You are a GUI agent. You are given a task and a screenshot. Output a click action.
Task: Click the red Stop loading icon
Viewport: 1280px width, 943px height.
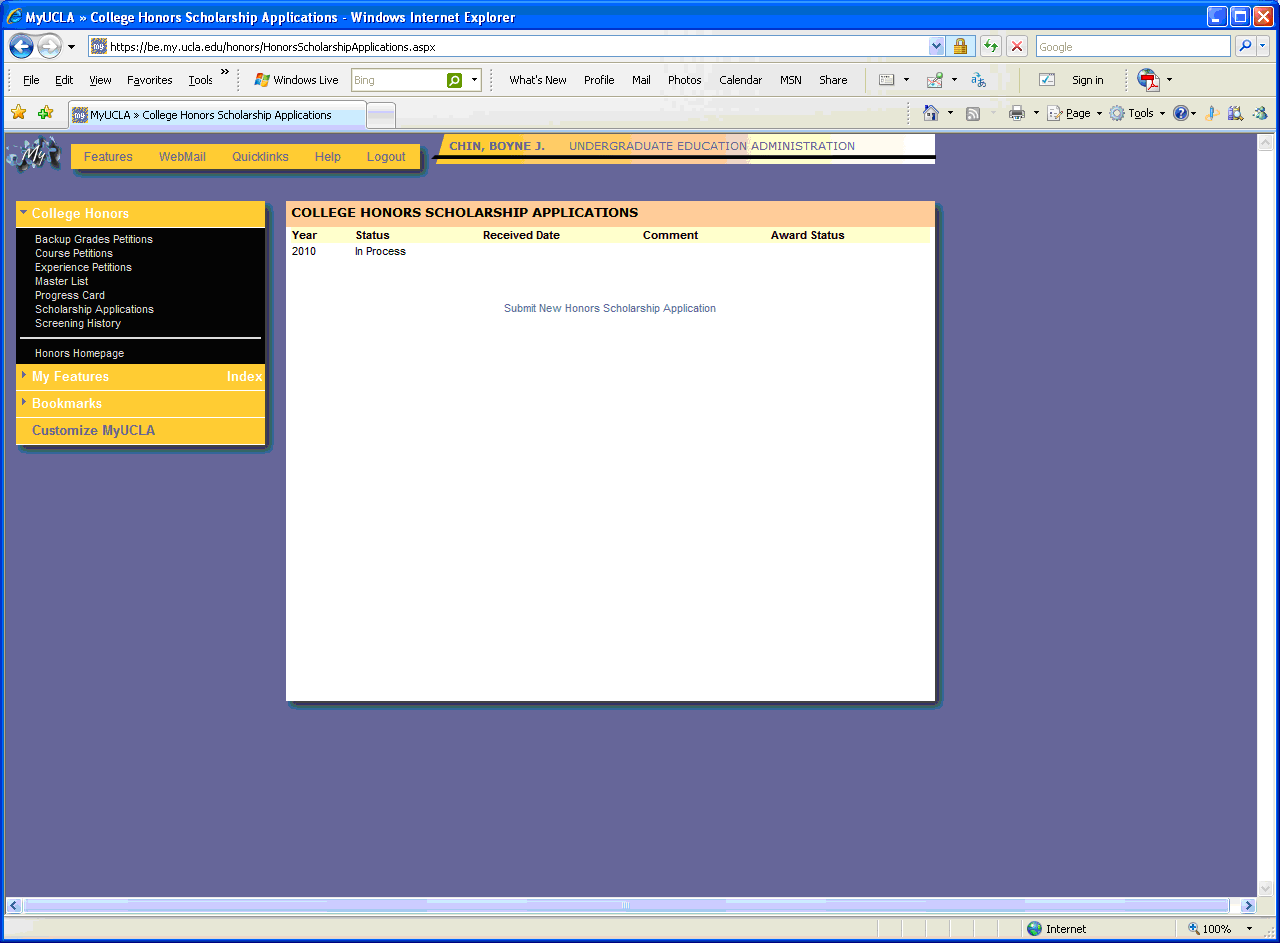pyautogui.click(x=1017, y=47)
